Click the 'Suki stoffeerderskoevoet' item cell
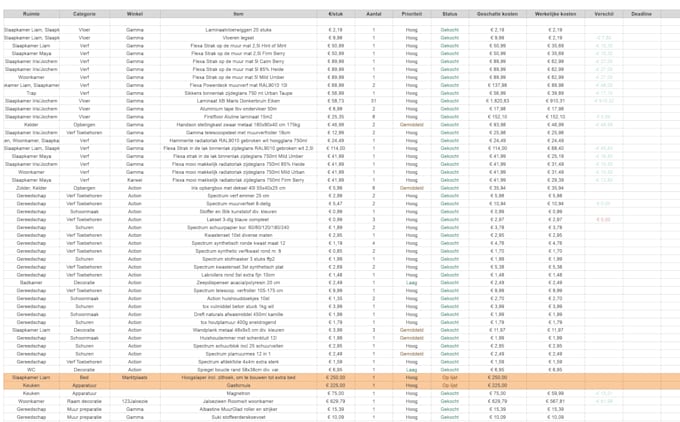Screen dimensions: 680x422 click(238, 417)
